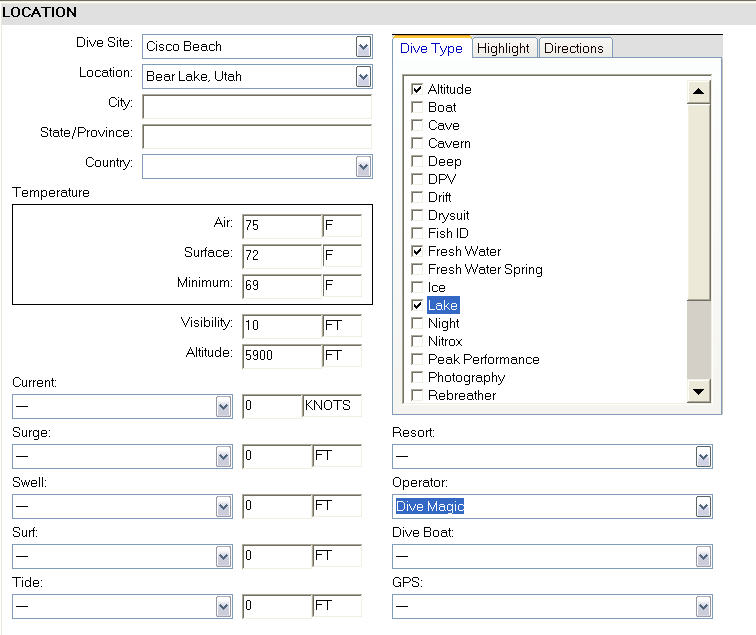Click the scroll up arrow in dive list
The width and height of the screenshot is (756, 635).
(699, 91)
